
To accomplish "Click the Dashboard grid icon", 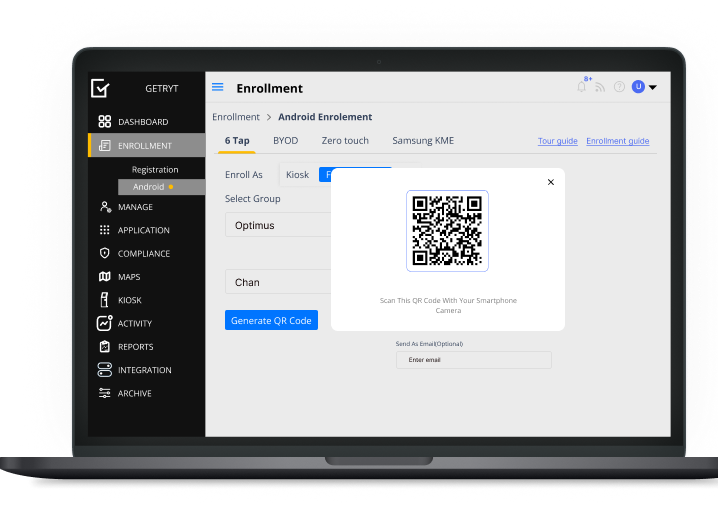I will tap(104, 121).
